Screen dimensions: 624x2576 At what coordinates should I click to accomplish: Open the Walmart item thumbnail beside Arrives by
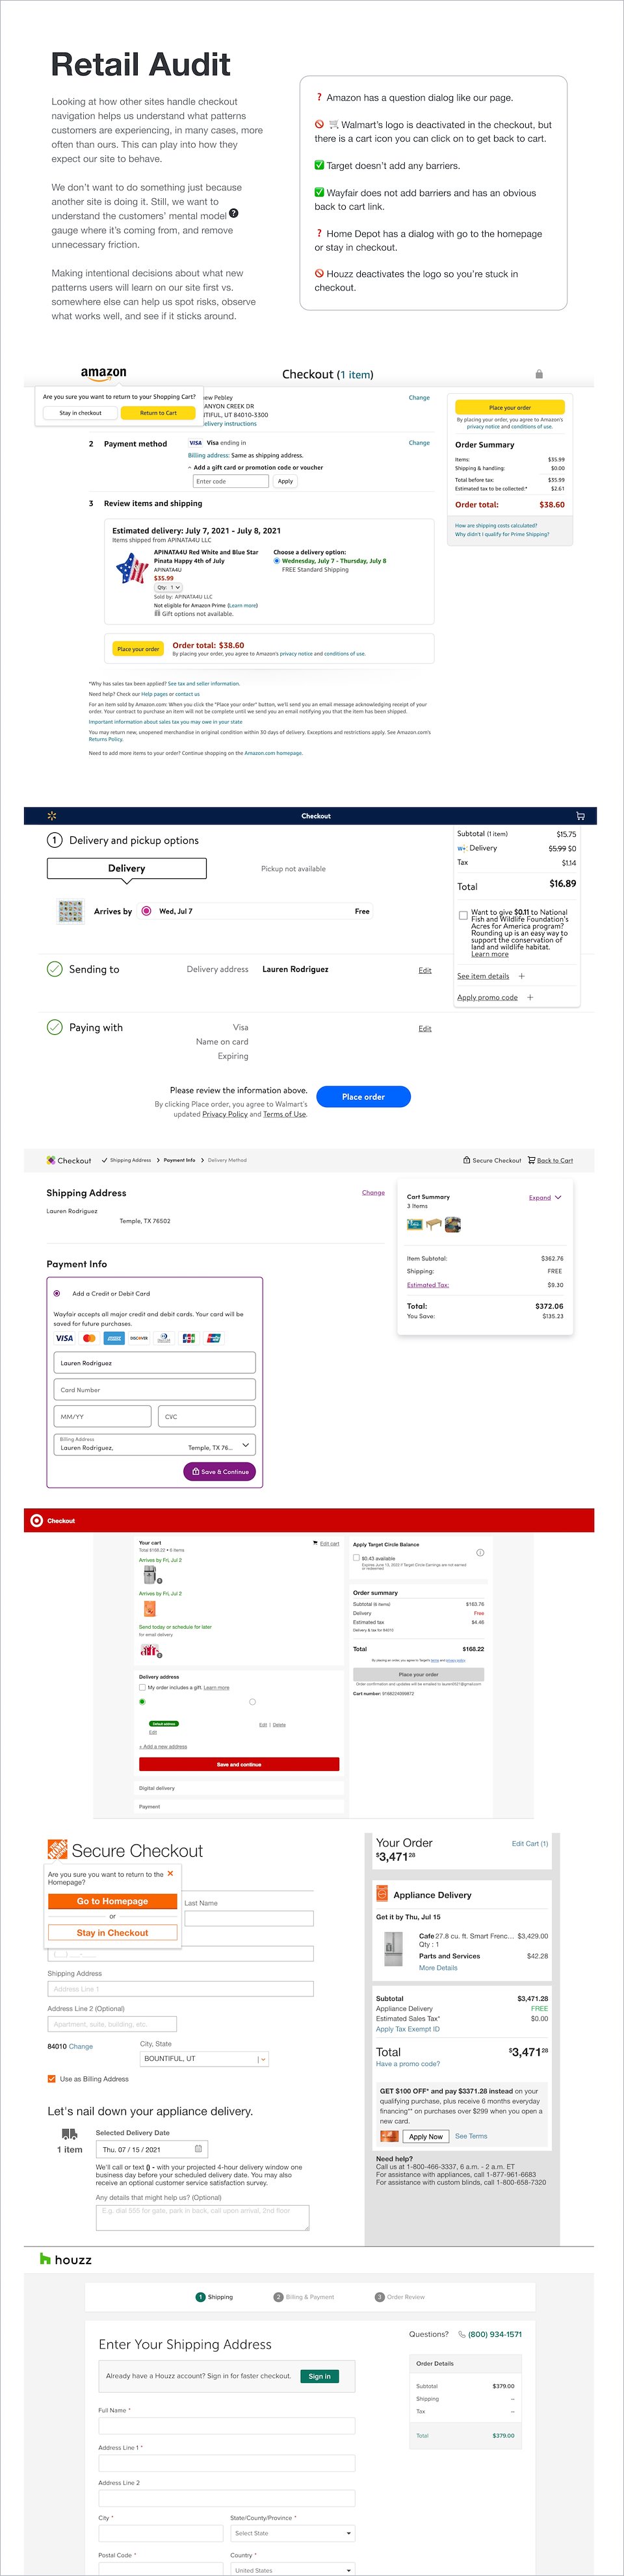pyautogui.click(x=71, y=911)
